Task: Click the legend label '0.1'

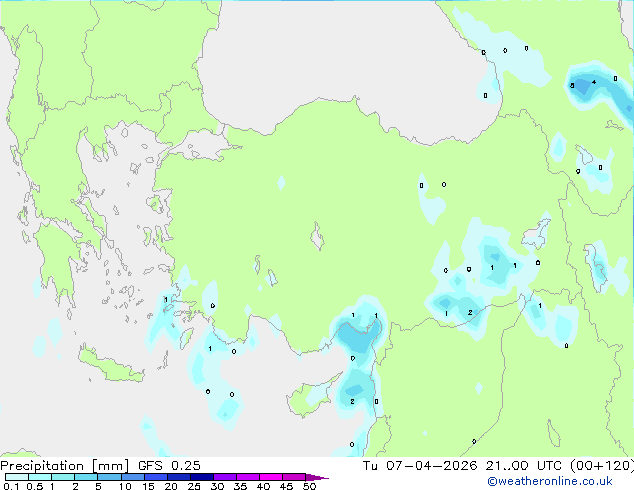Action: tap(11, 486)
